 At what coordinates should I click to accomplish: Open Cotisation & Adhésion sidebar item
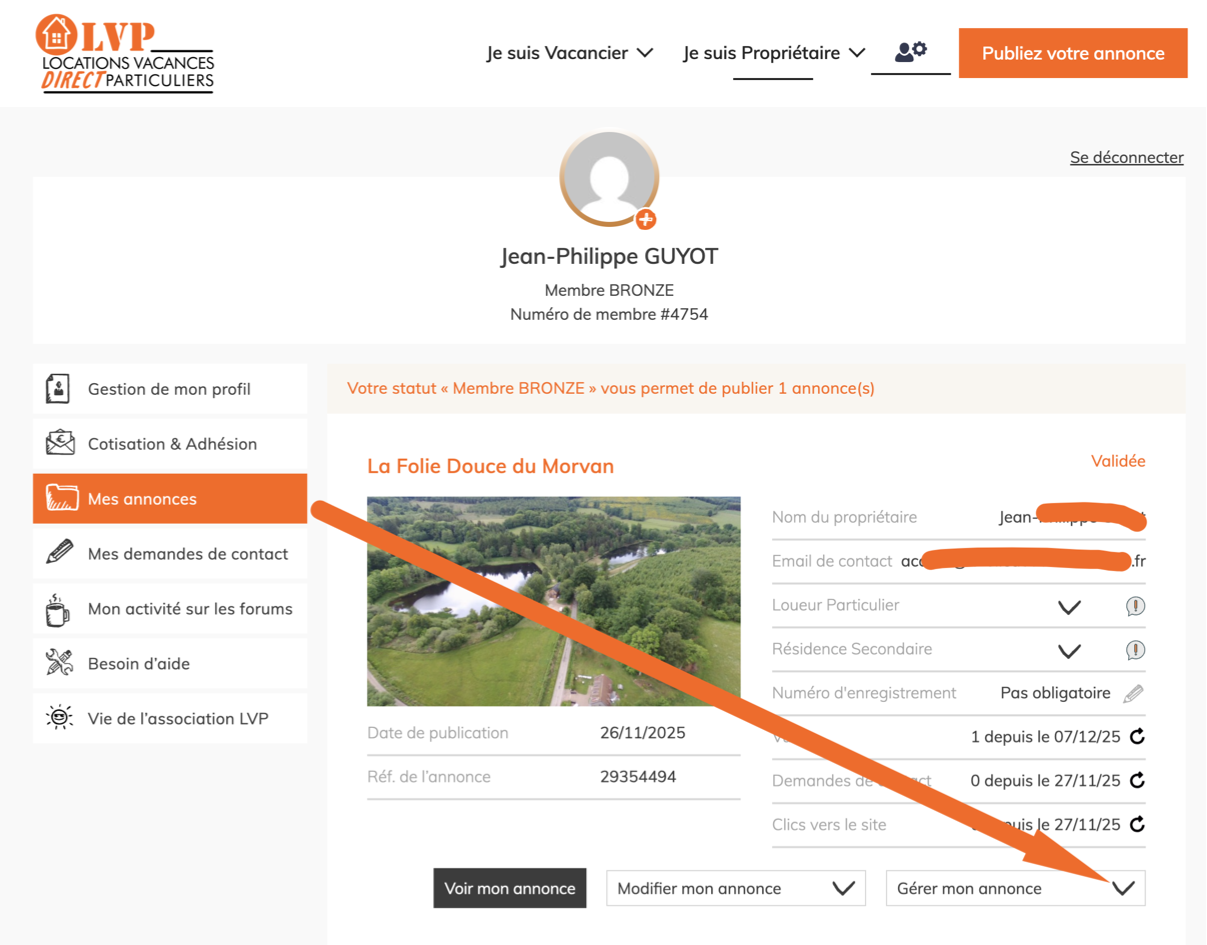(170, 444)
